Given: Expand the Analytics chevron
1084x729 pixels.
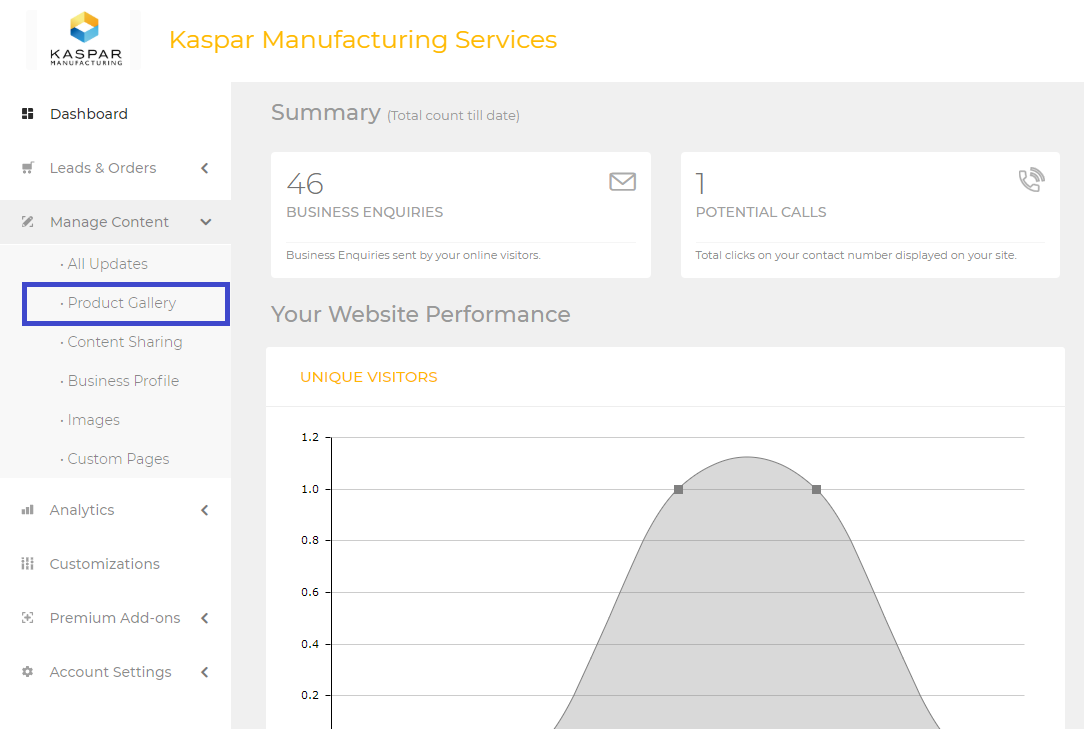Looking at the screenshot, I should [x=205, y=510].
